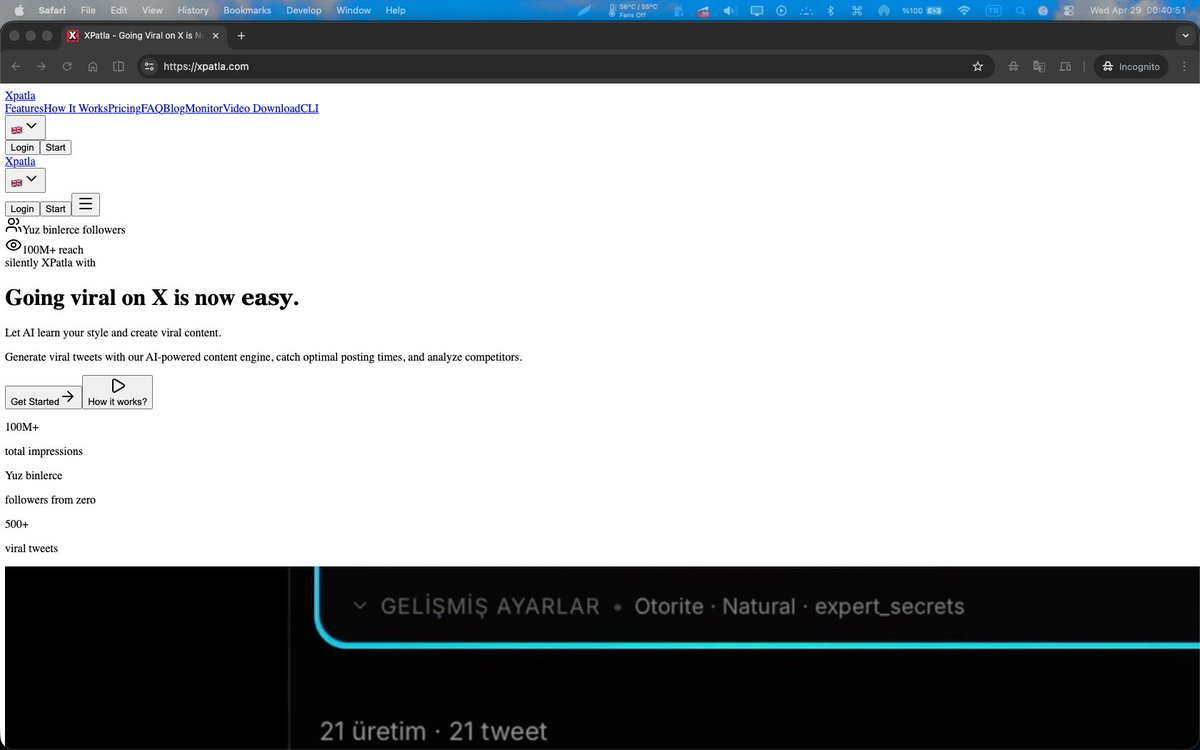This screenshot has height=750, width=1200.
Task: Open the Develop menu
Action: (304, 10)
